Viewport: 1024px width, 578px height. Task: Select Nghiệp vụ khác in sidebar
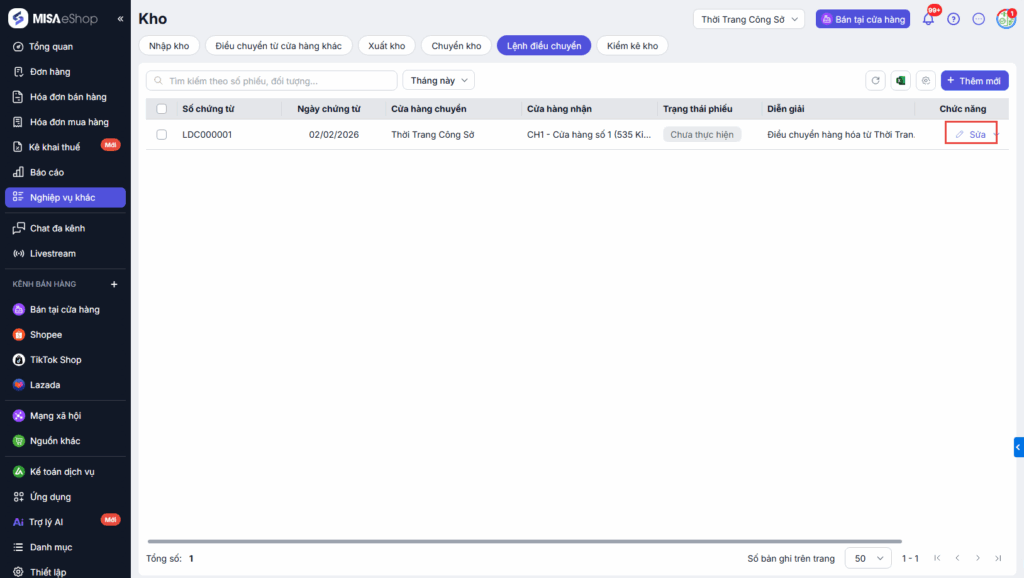65,197
